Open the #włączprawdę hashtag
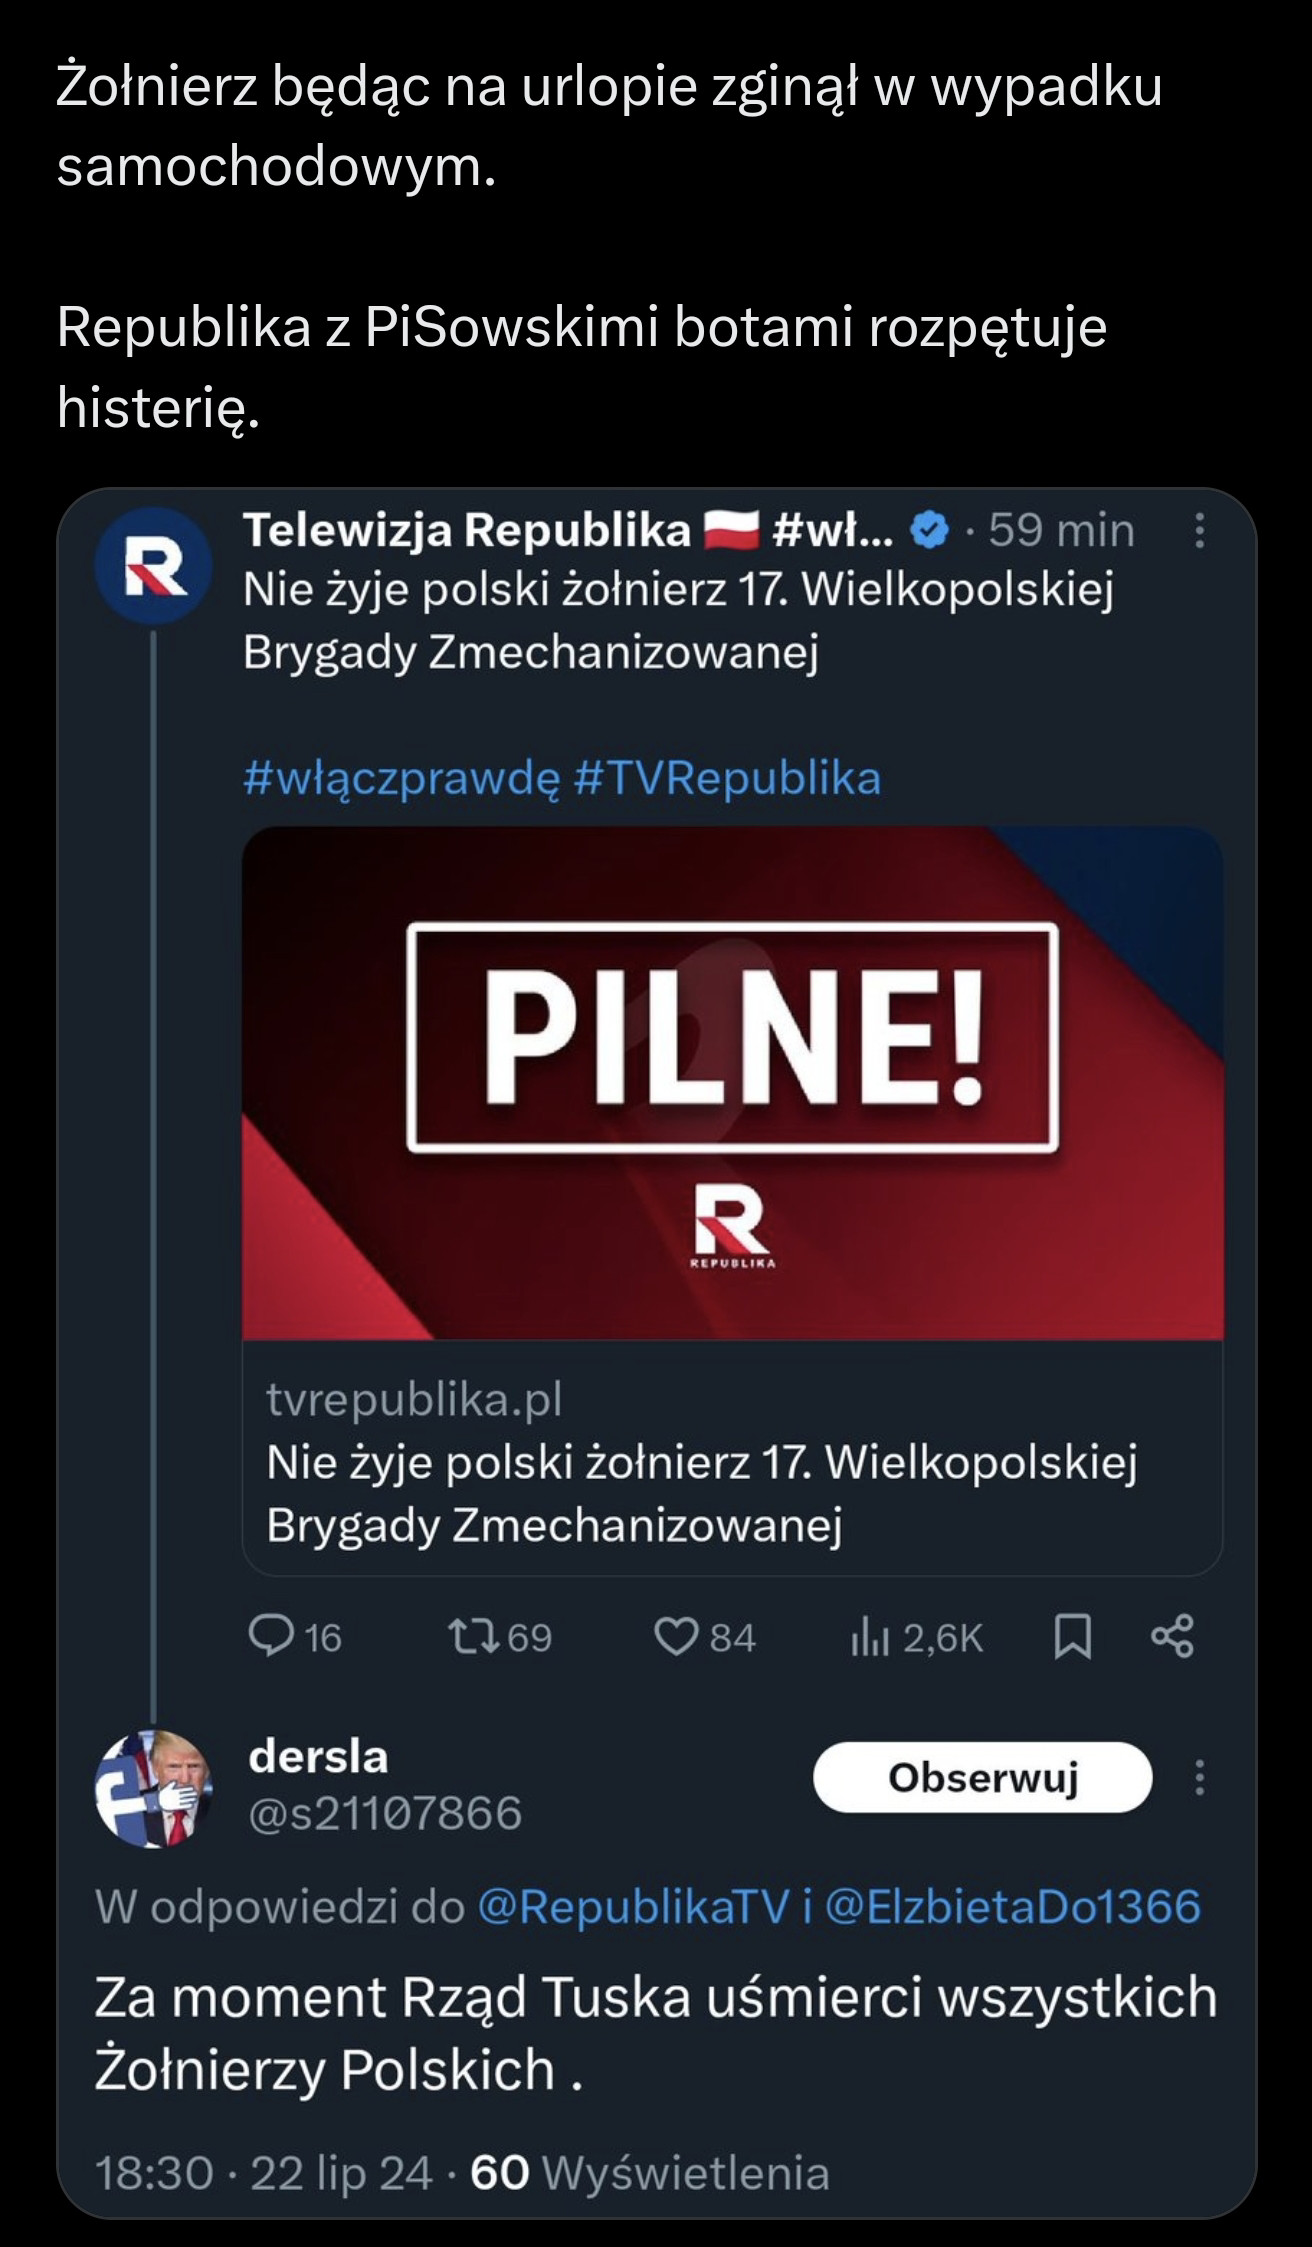Viewport: 1312px width, 2247px height. (401, 778)
